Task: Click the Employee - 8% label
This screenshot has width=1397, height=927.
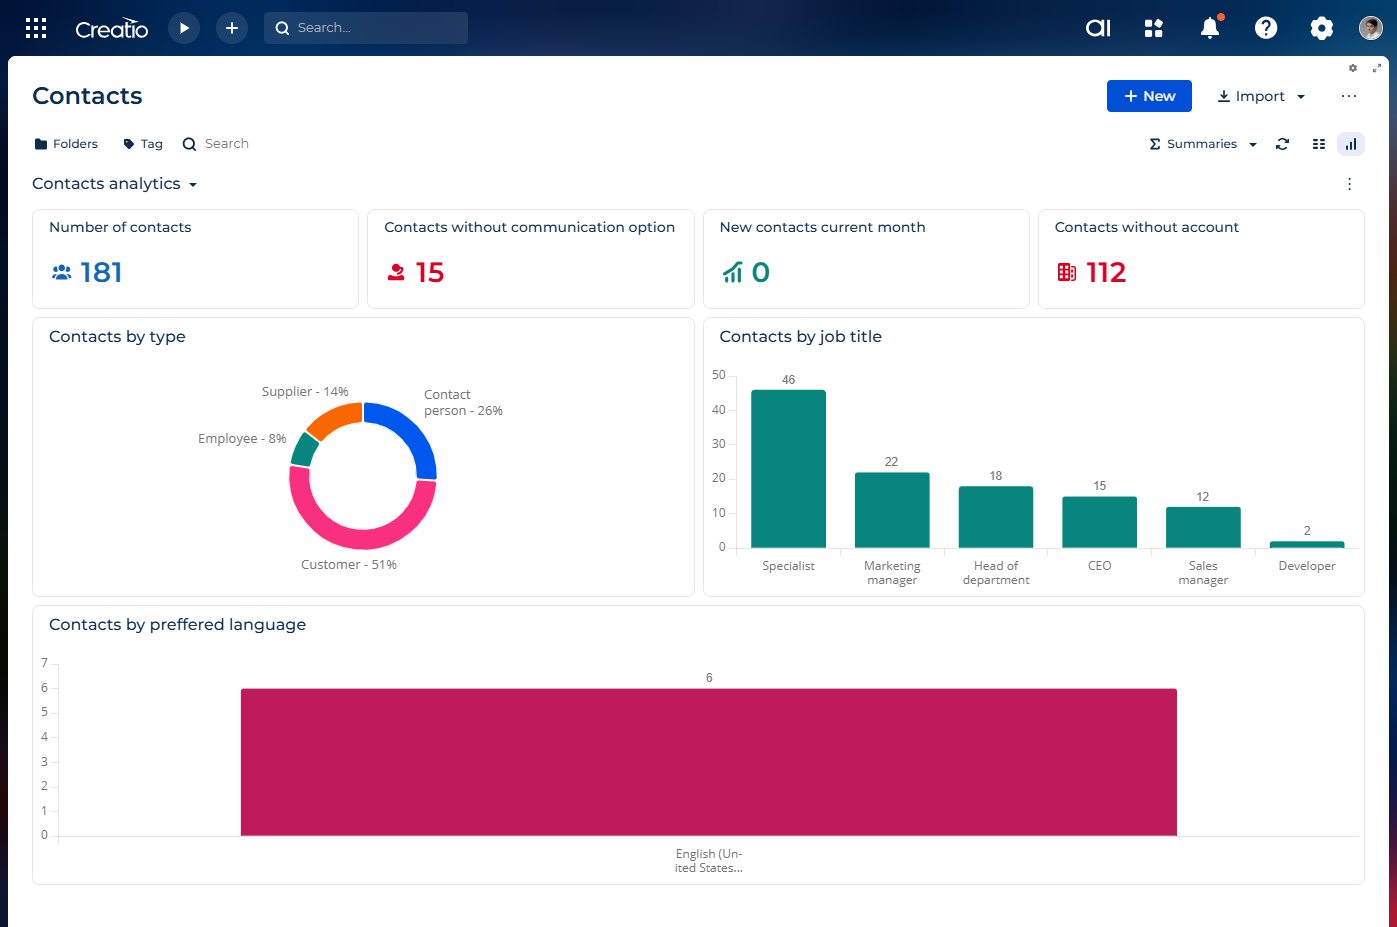Action: tap(242, 439)
